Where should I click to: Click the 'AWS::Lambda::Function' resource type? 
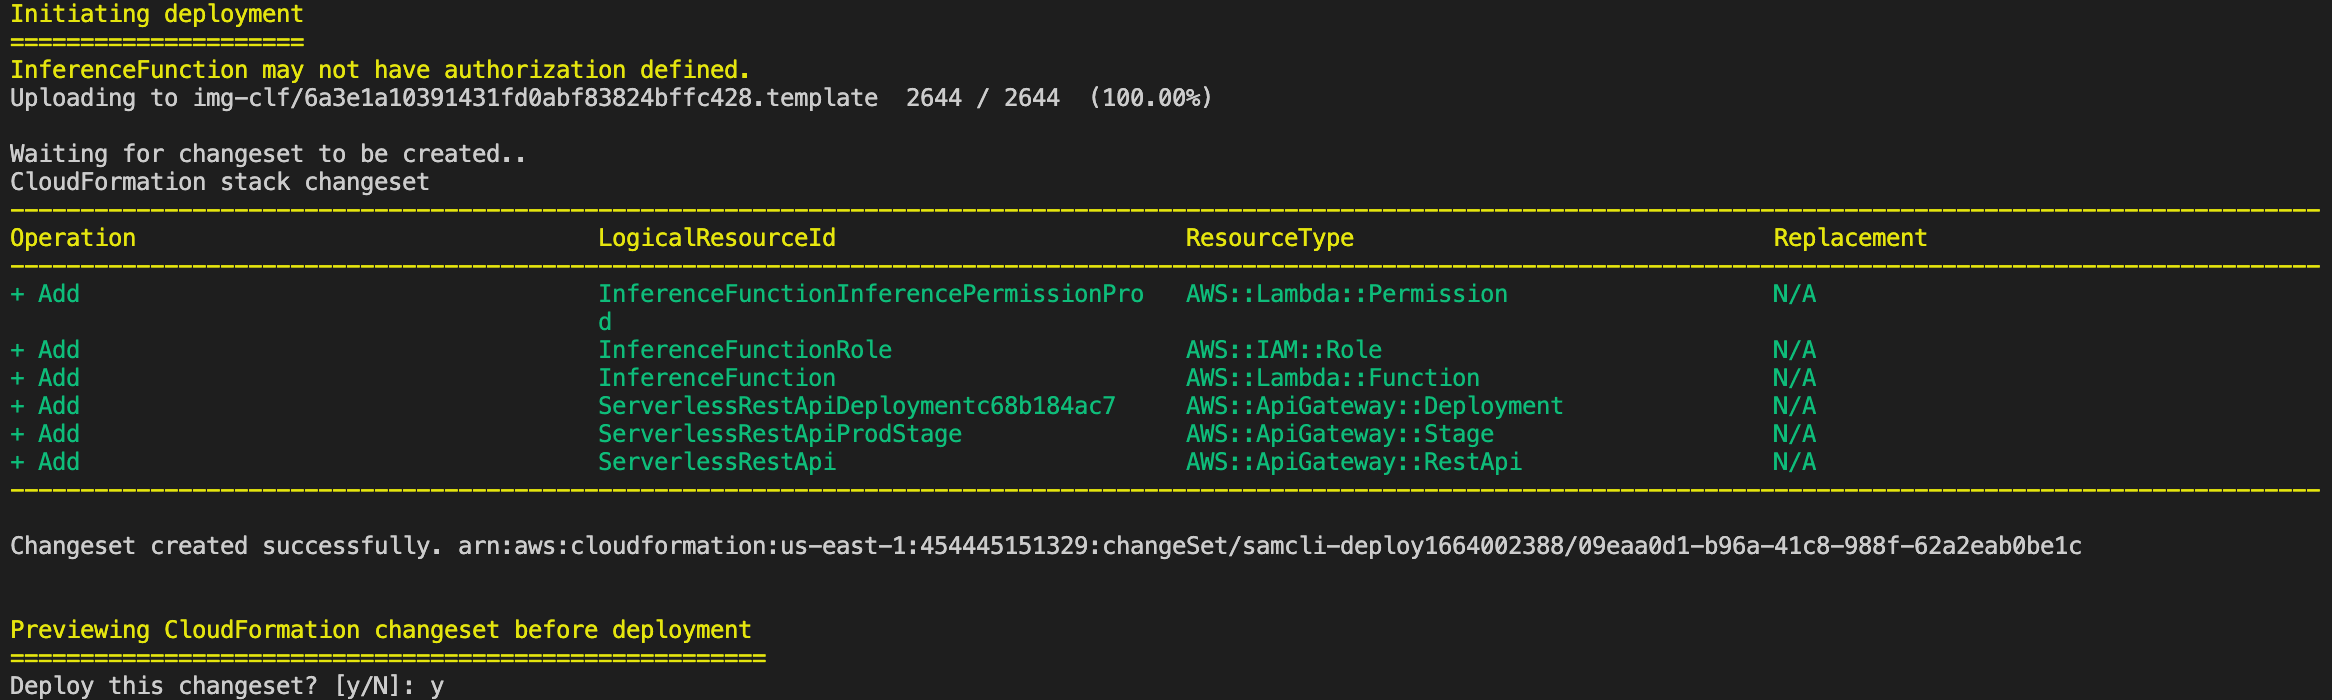click(1333, 378)
